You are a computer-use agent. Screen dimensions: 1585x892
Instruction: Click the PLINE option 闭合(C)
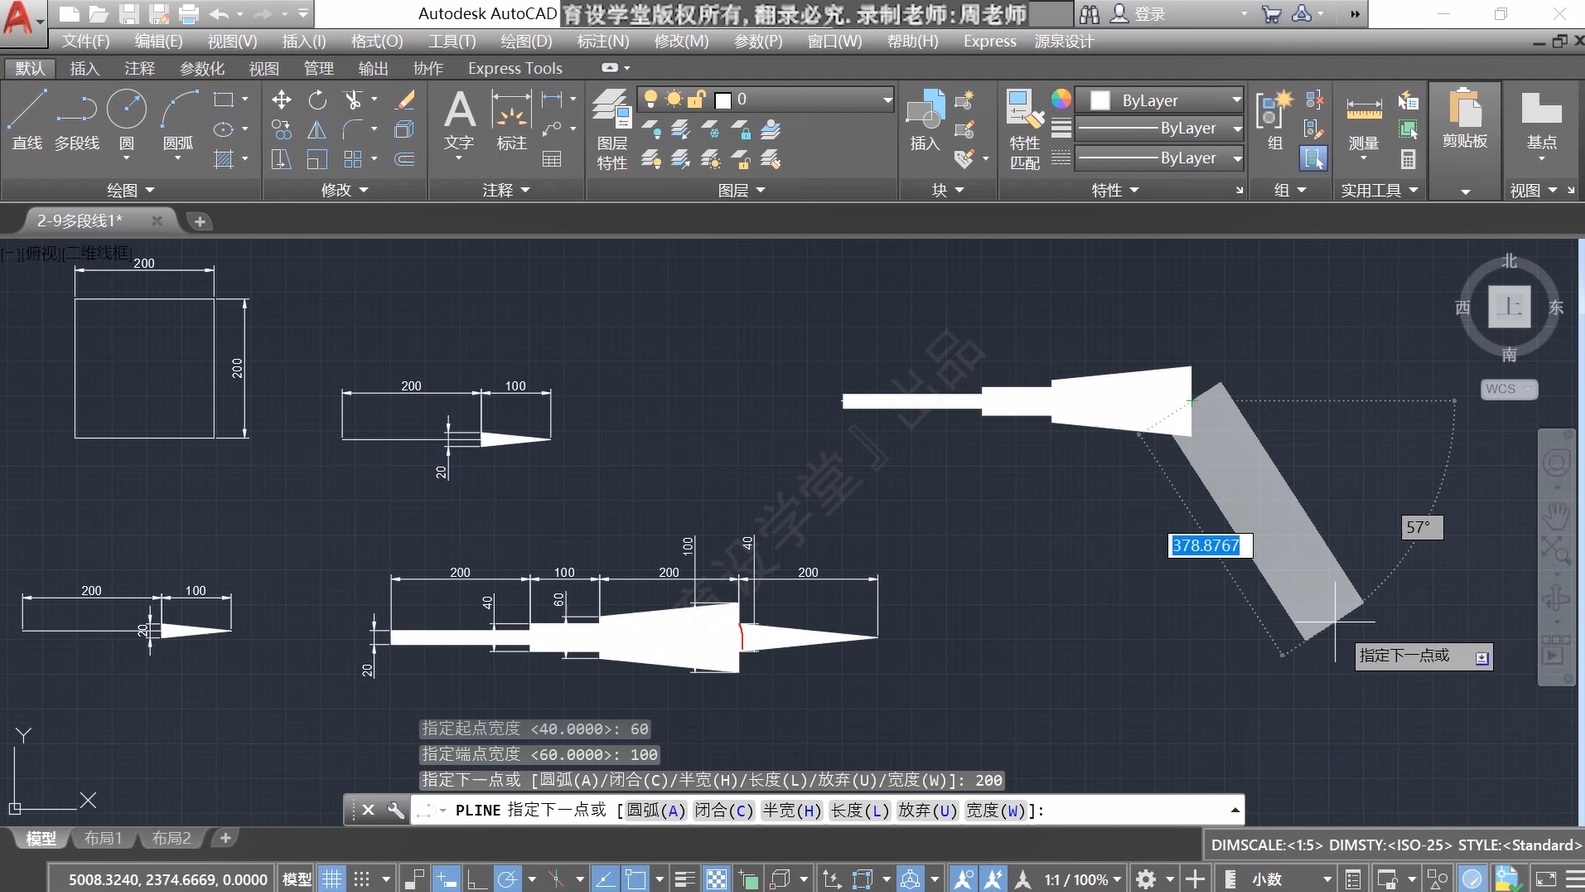(724, 810)
